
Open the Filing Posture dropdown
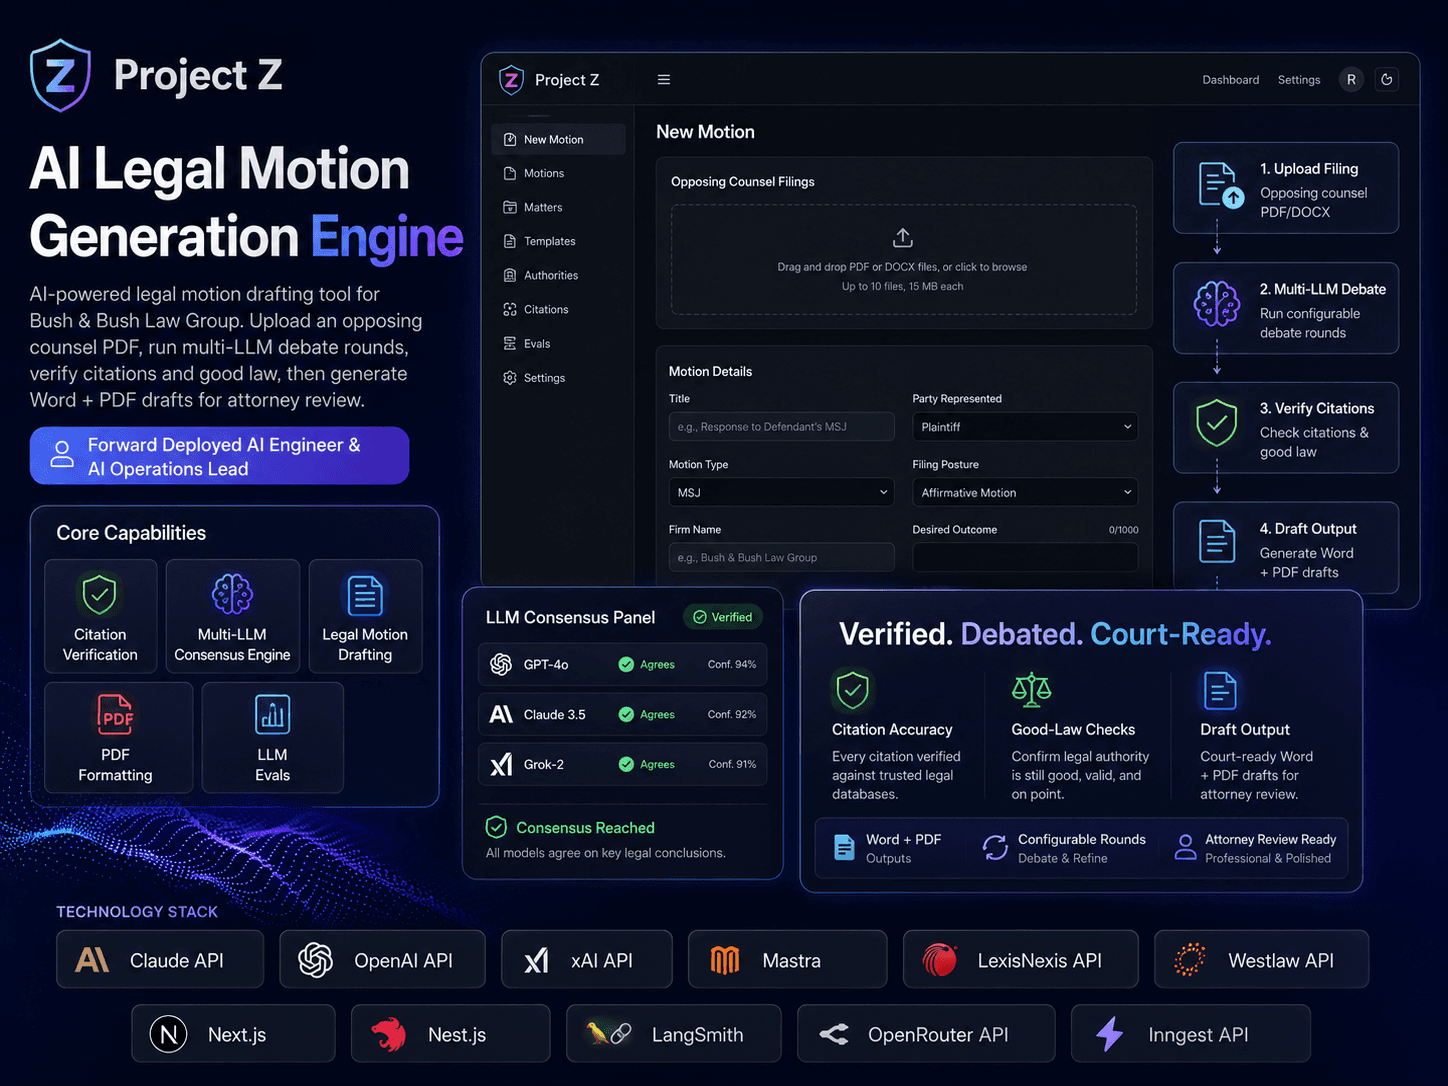click(x=1025, y=492)
